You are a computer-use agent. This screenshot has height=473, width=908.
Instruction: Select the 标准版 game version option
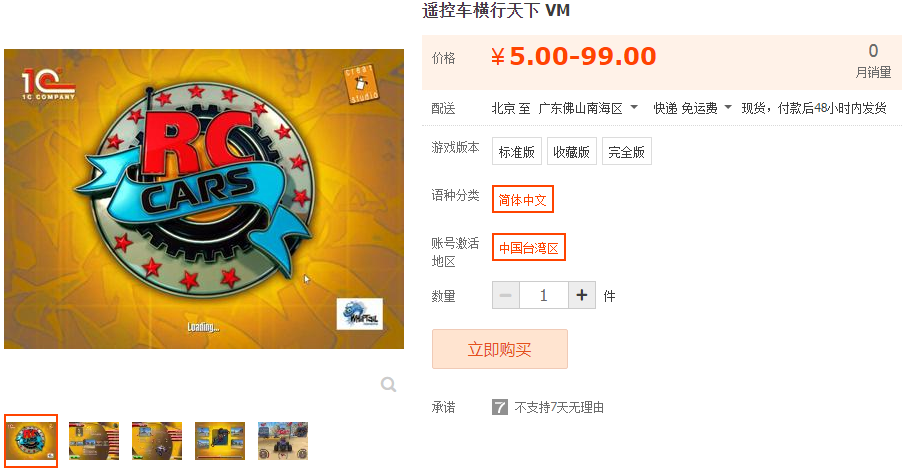point(517,152)
